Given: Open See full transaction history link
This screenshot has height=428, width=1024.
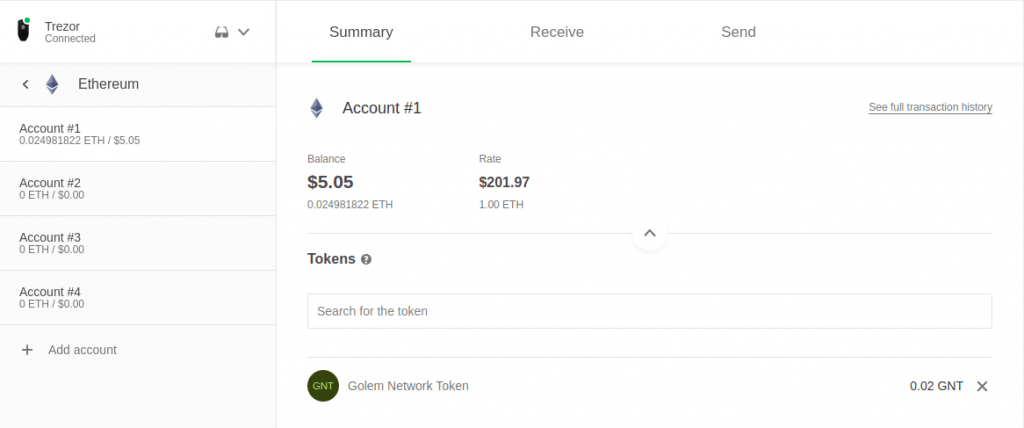Looking at the screenshot, I should click(930, 107).
